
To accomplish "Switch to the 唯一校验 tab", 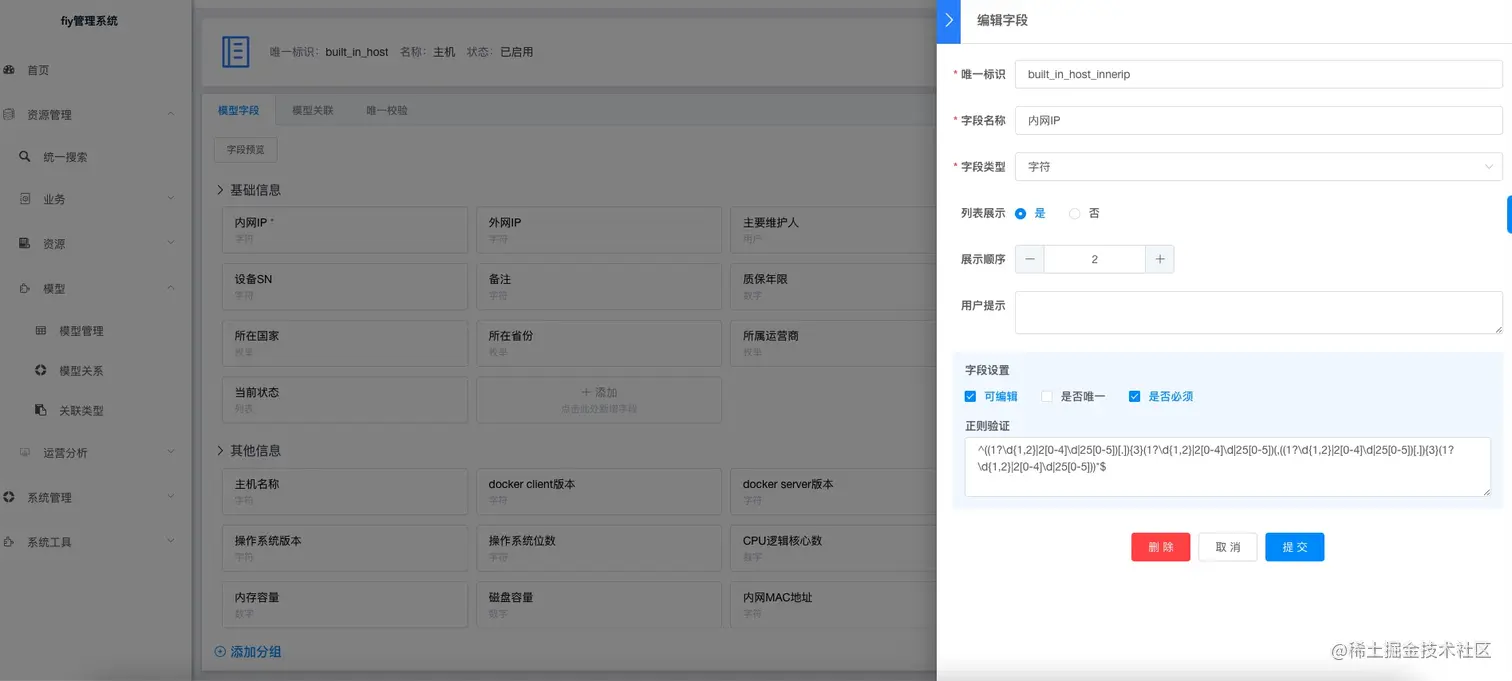I will point(386,110).
